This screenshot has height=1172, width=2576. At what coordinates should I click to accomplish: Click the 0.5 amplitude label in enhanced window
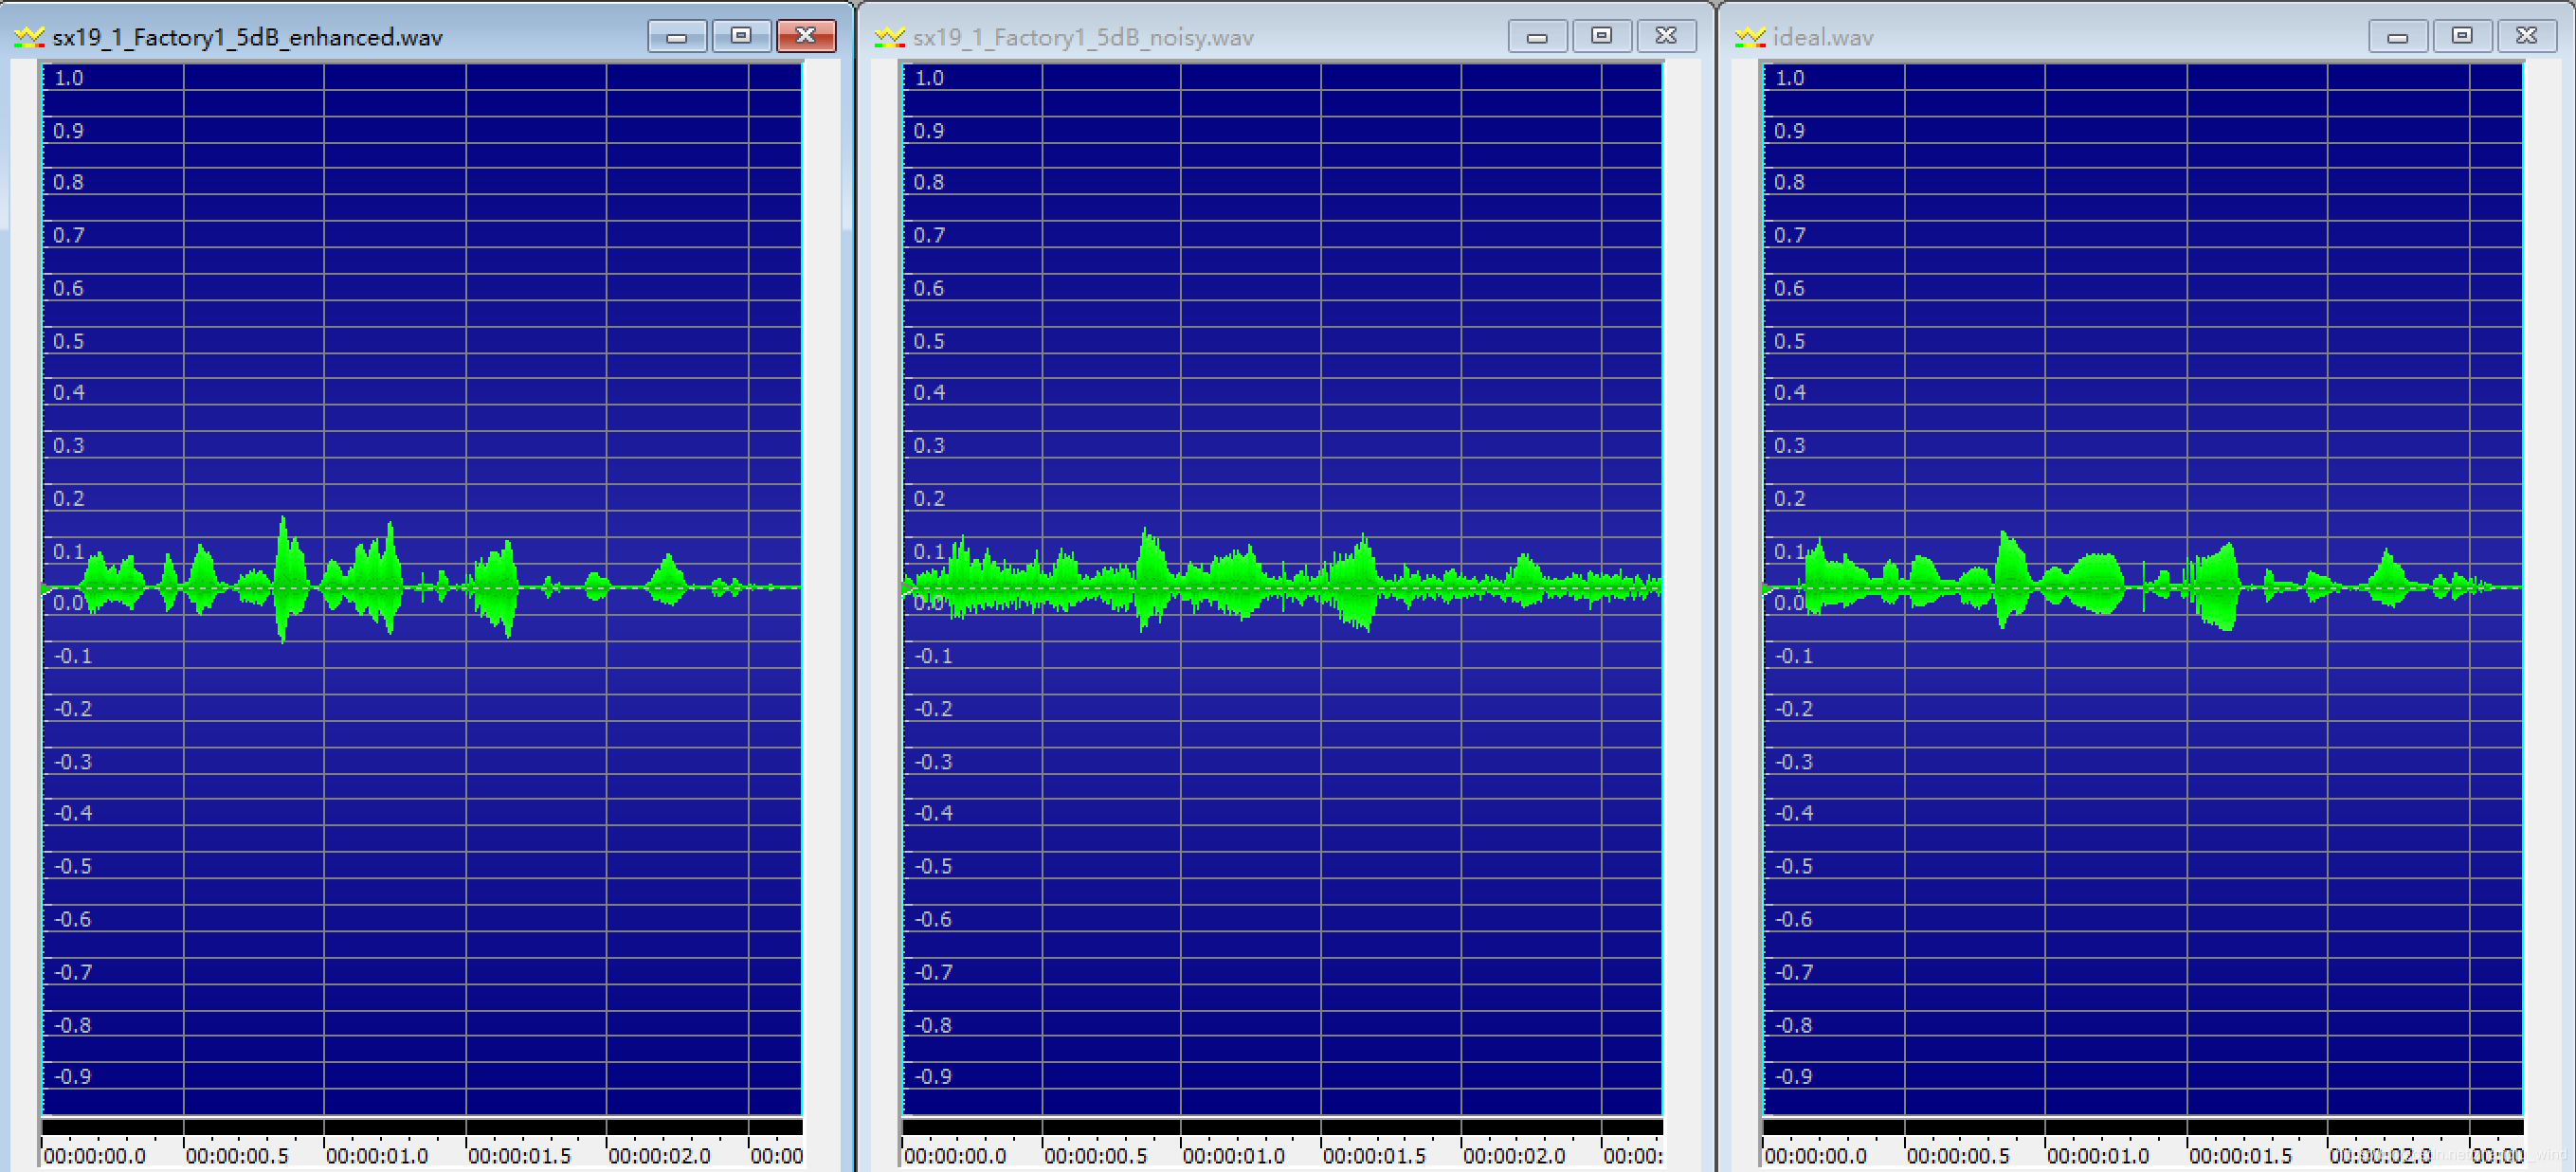tap(69, 341)
